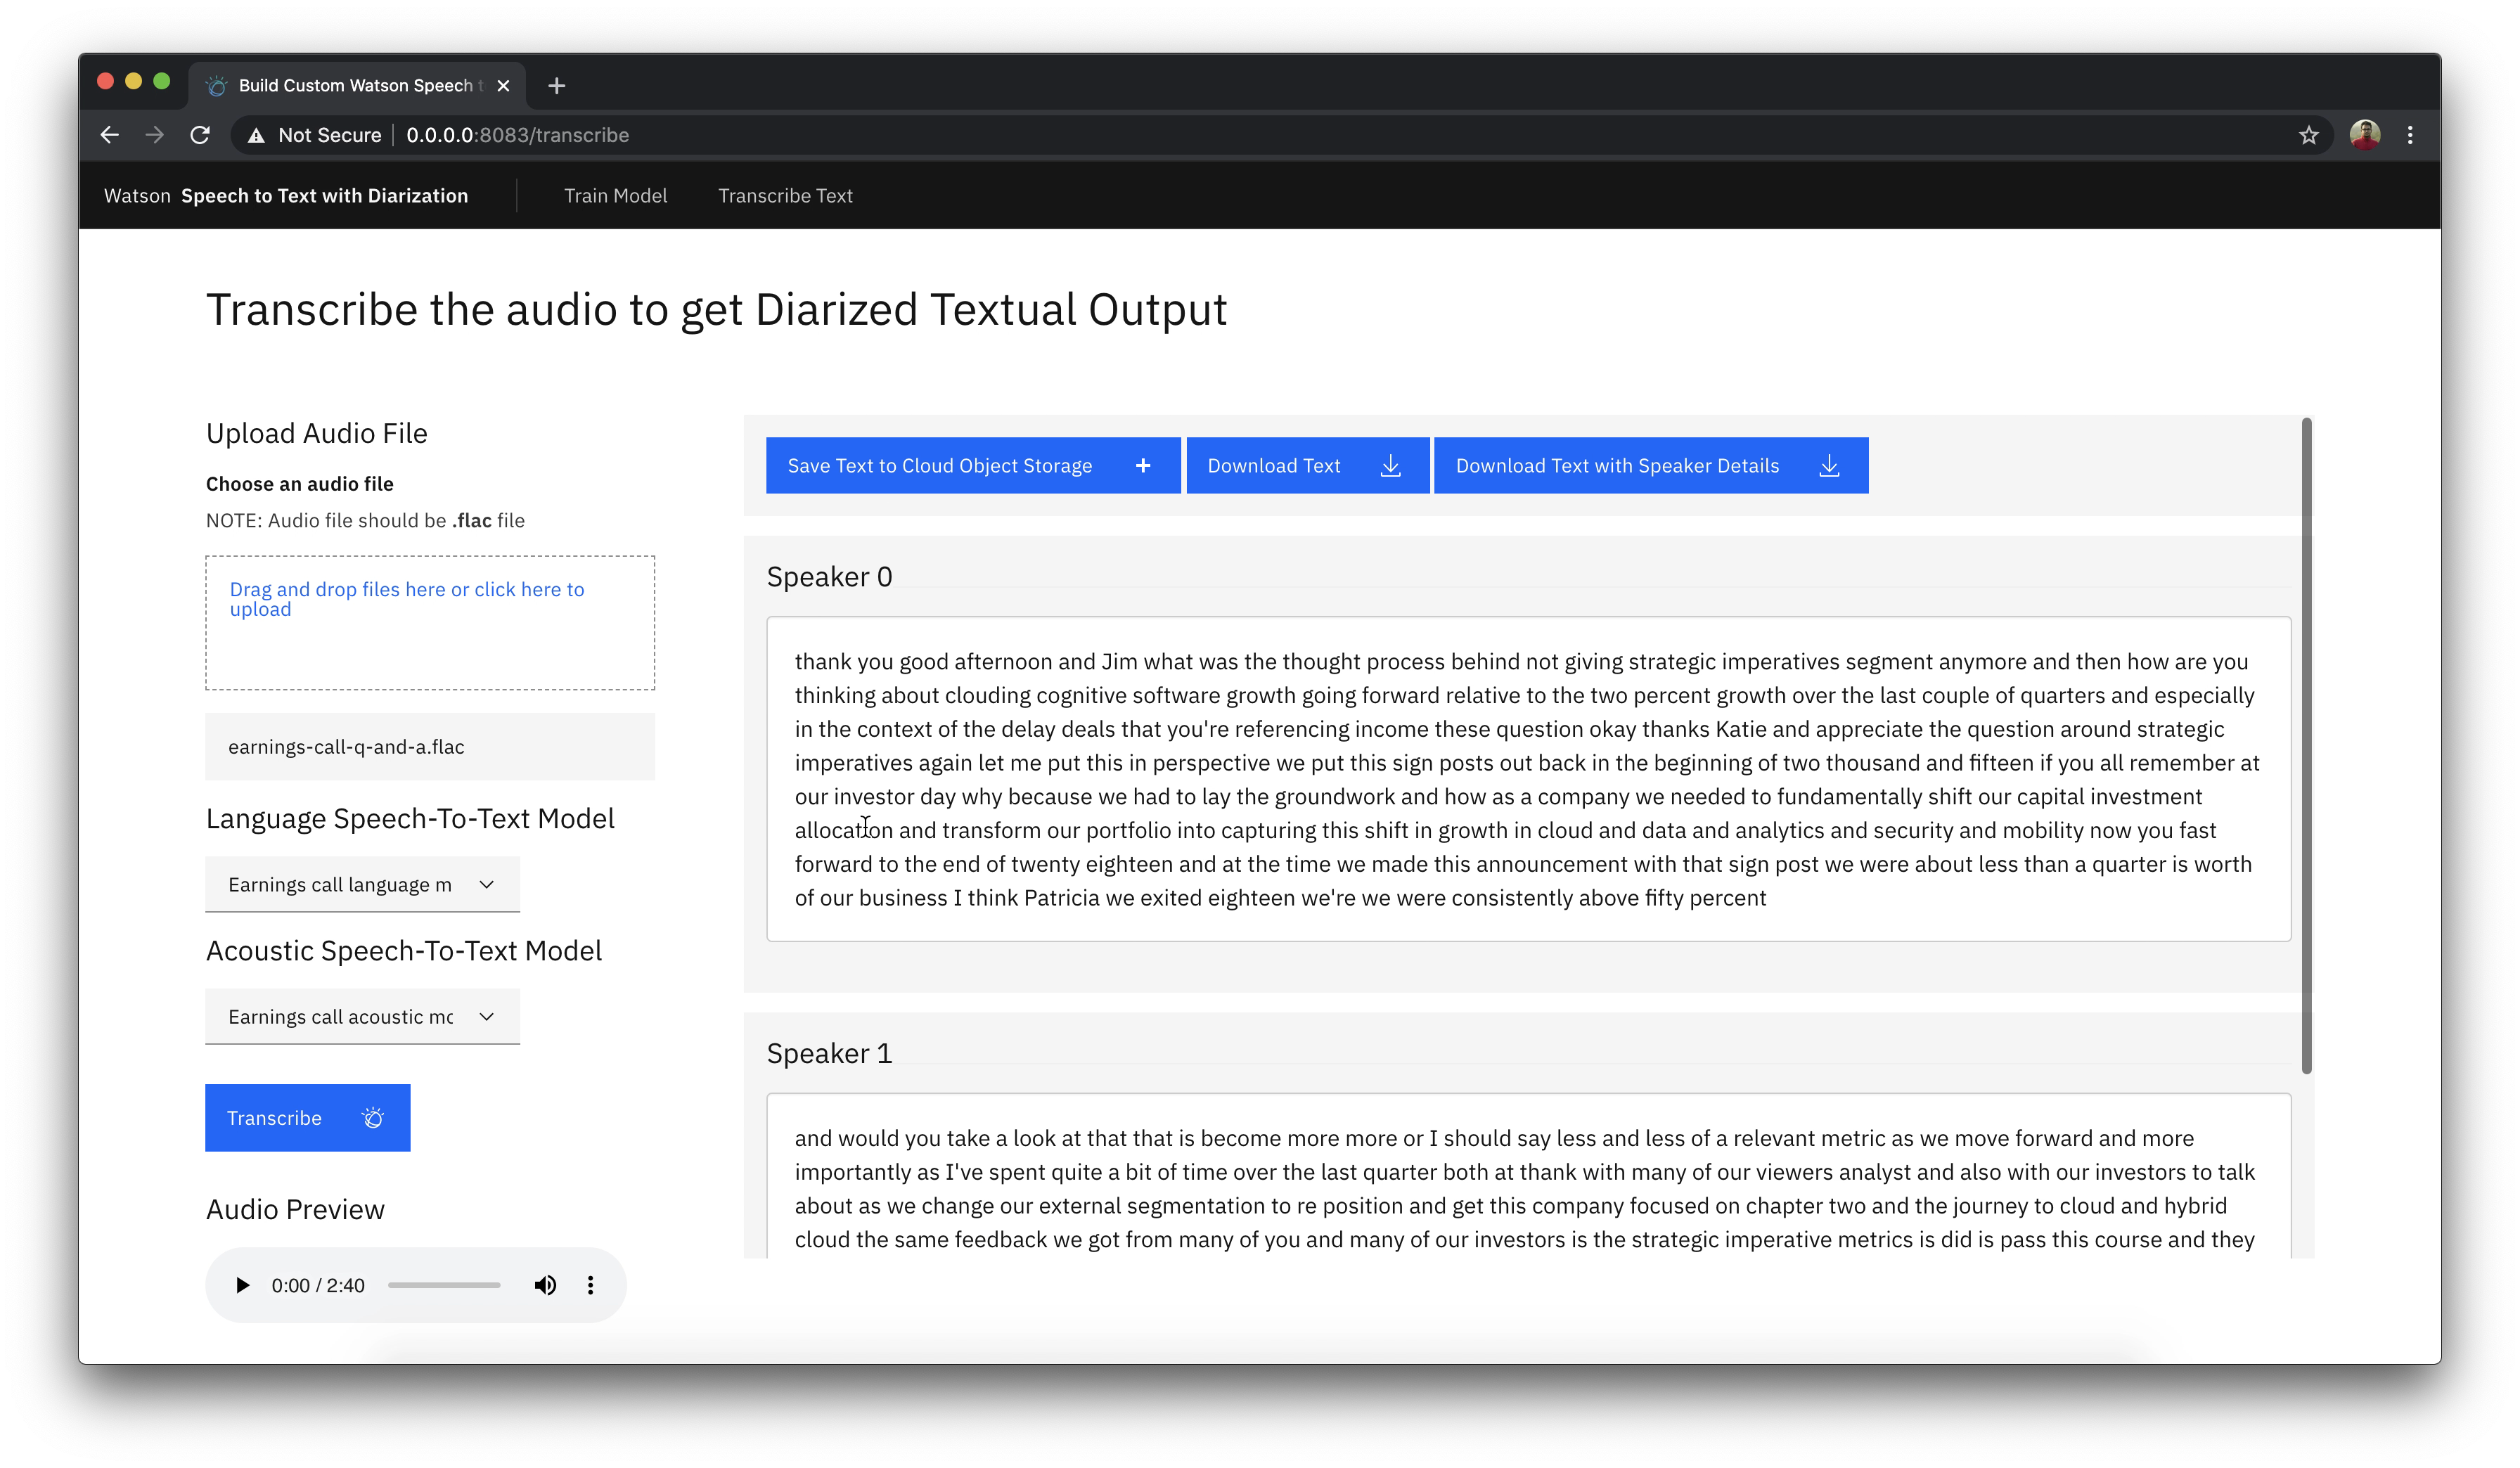Download Text with Speaker Details
Screen dimensions: 2520x1468
[1650, 466]
